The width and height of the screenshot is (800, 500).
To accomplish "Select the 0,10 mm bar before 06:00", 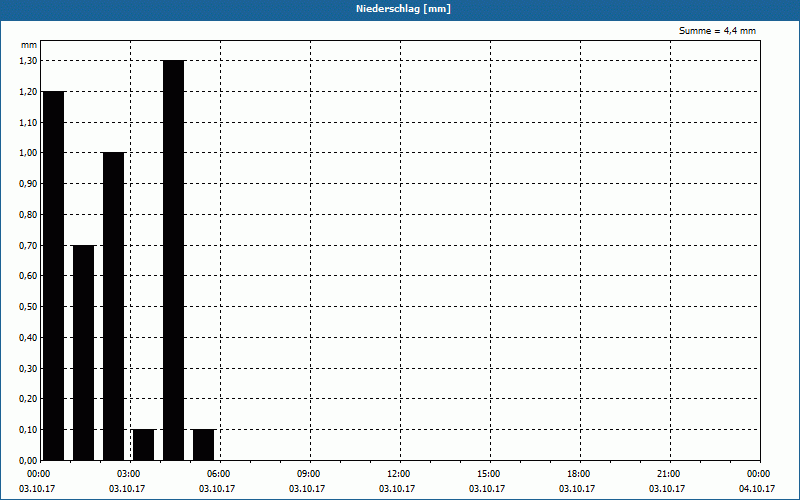I will (x=204, y=445).
